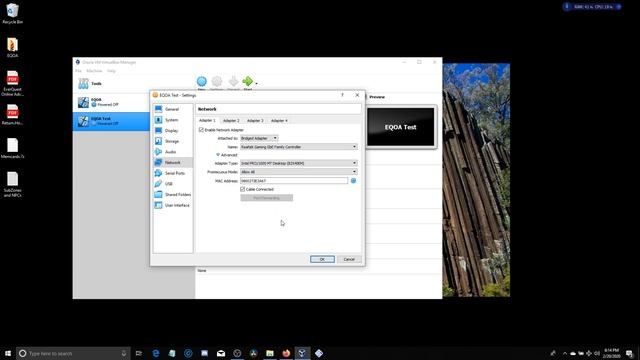Screen dimensions: 640x360
Task: Switch to the Adapter 1 tab
Action: [207, 120]
